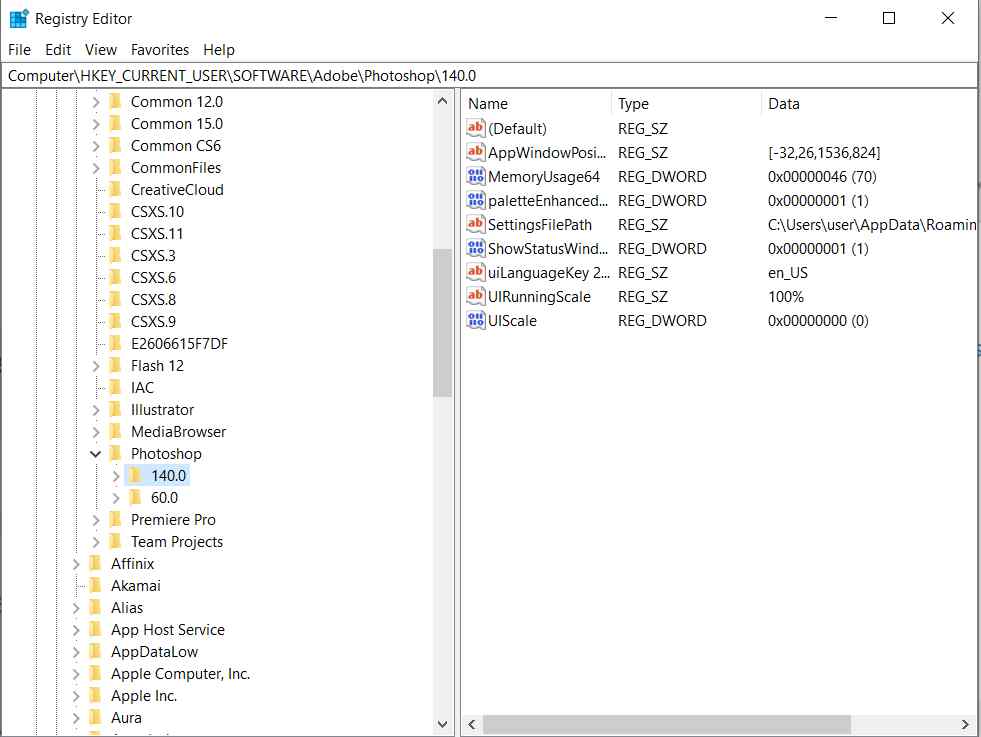981x737 pixels.
Task: Click the AppWindowPosition string icon
Action: [x=475, y=152]
